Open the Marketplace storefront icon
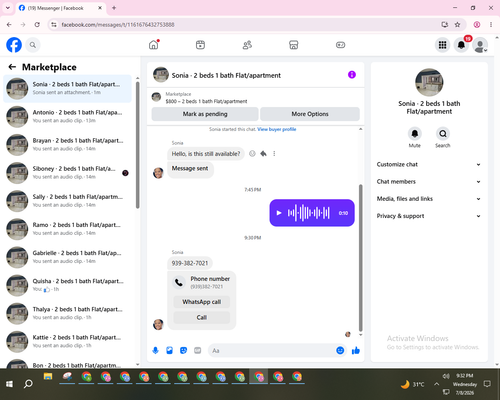The width and height of the screenshot is (500, 400). point(294,45)
